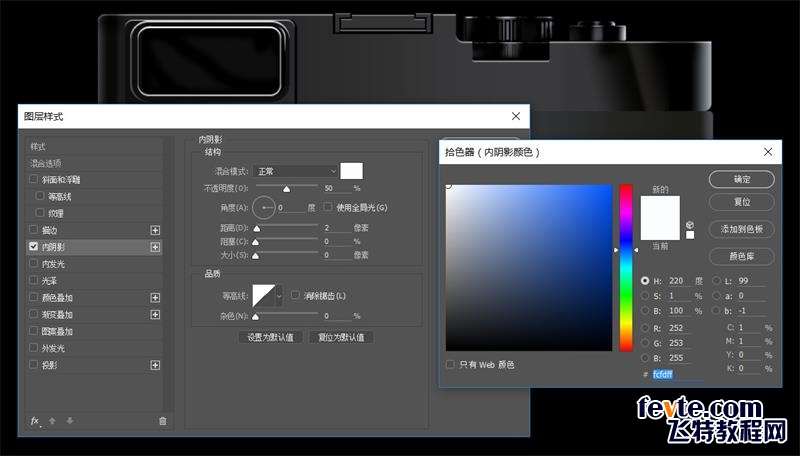Click the inner shadow color swatch
The image size is (800, 456).
[x=352, y=171]
